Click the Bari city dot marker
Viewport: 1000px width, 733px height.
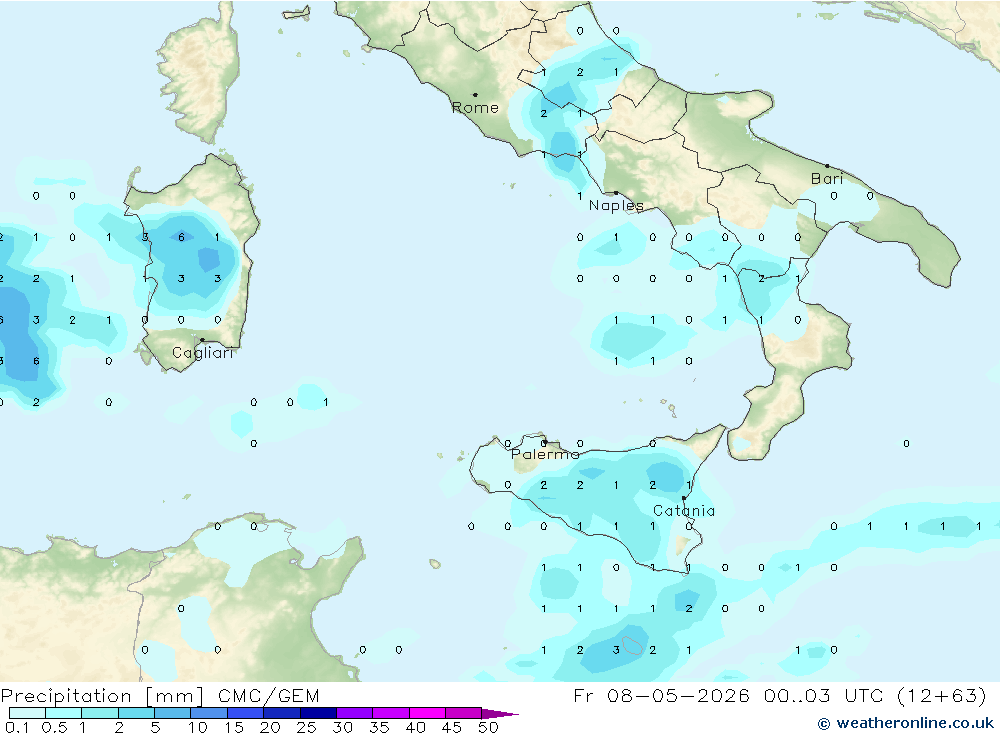pyautogui.click(x=827, y=166)
